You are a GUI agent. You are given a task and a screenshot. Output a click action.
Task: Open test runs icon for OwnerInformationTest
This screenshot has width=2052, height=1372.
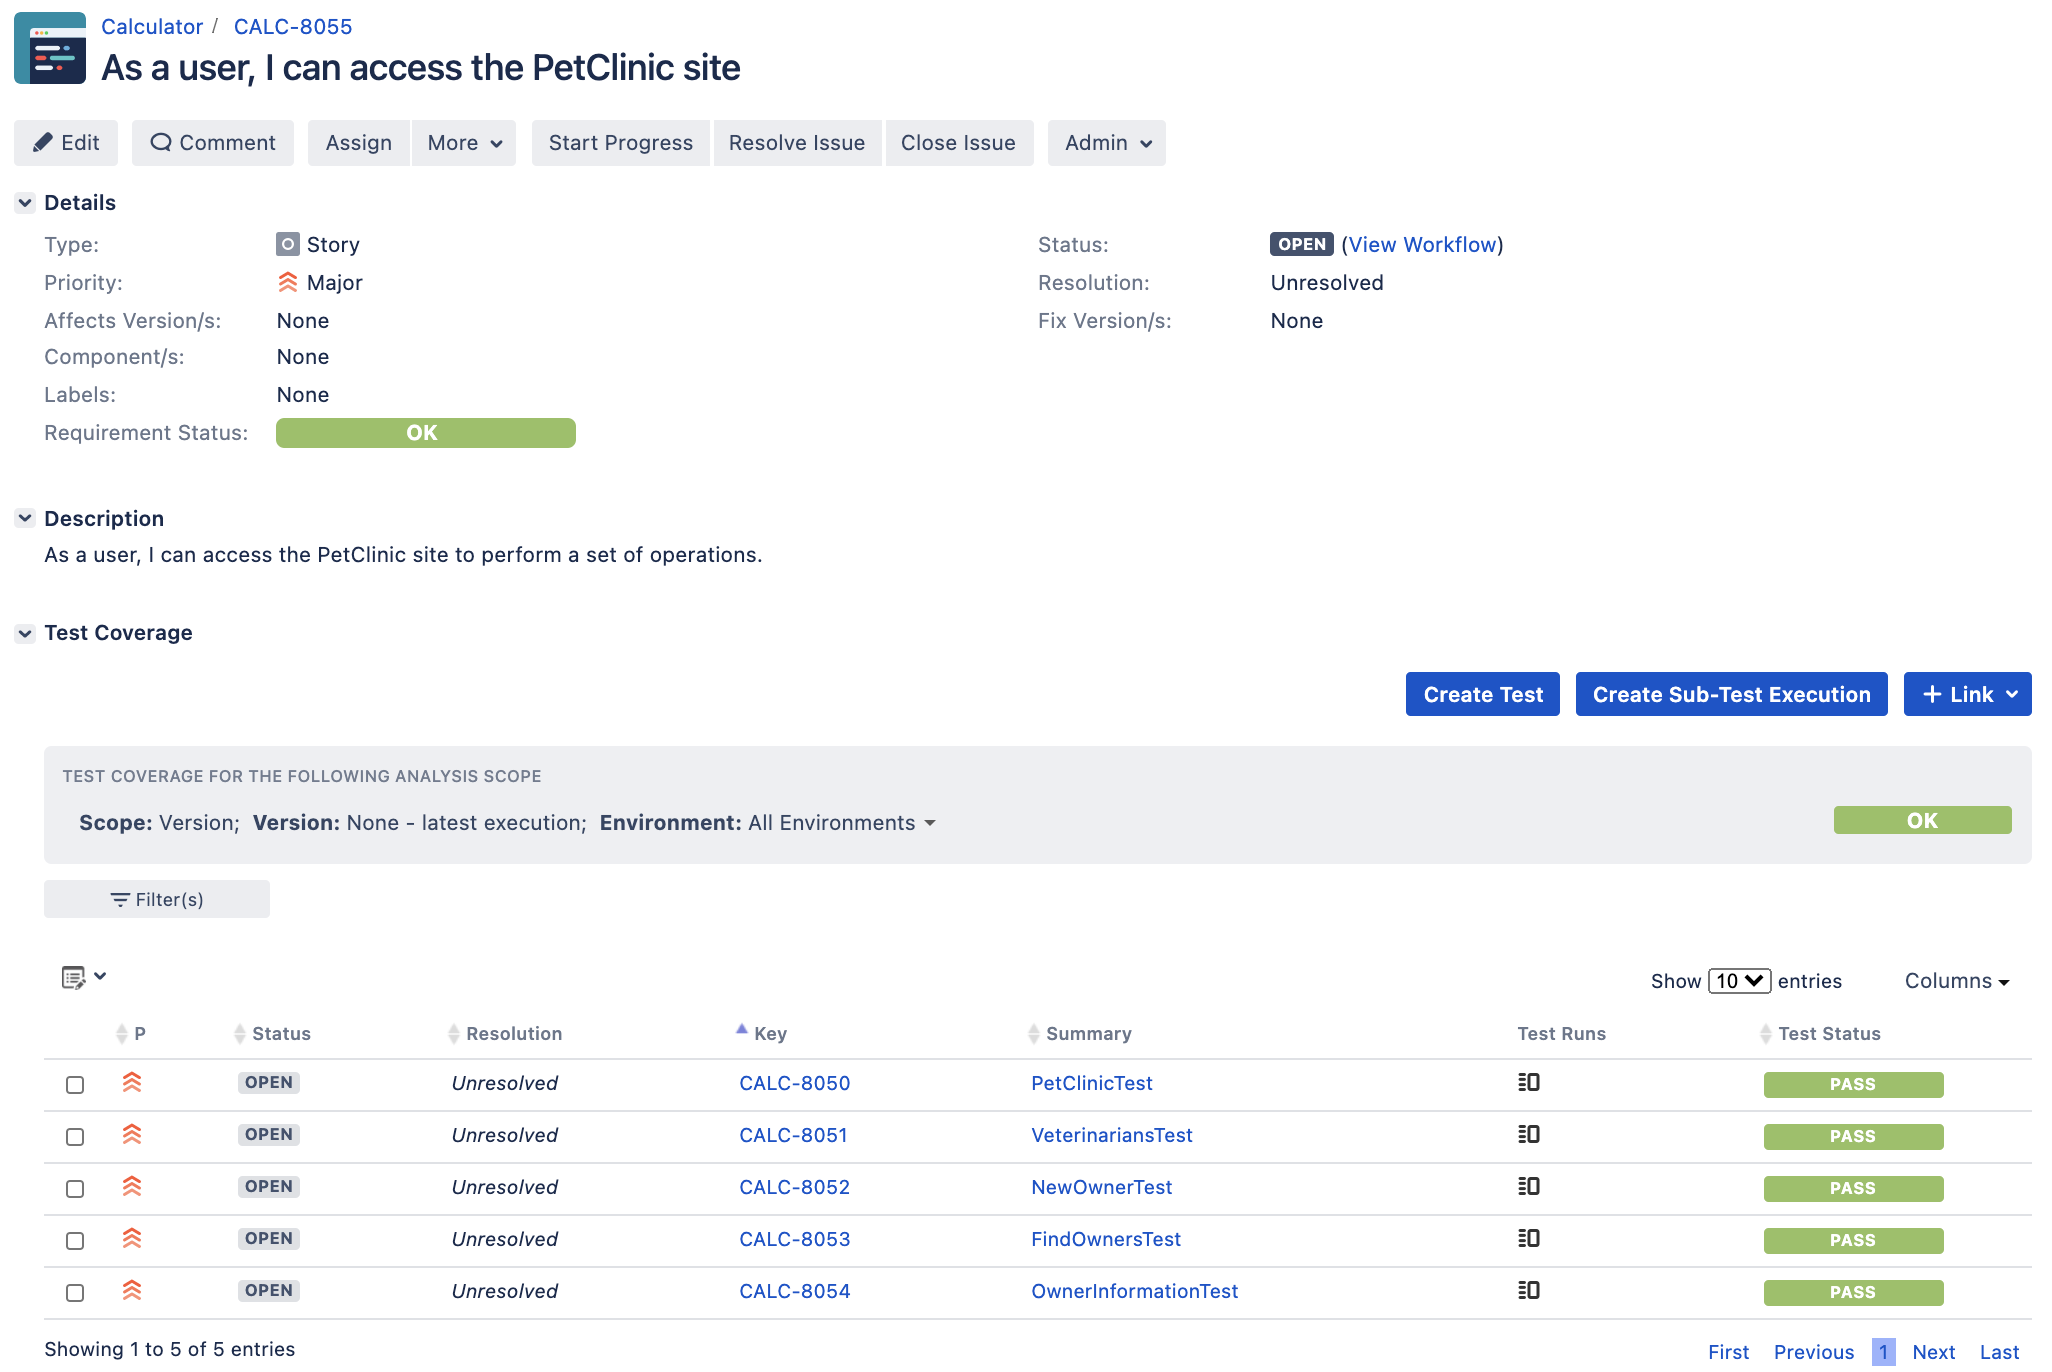(x=1528, y=1290)
